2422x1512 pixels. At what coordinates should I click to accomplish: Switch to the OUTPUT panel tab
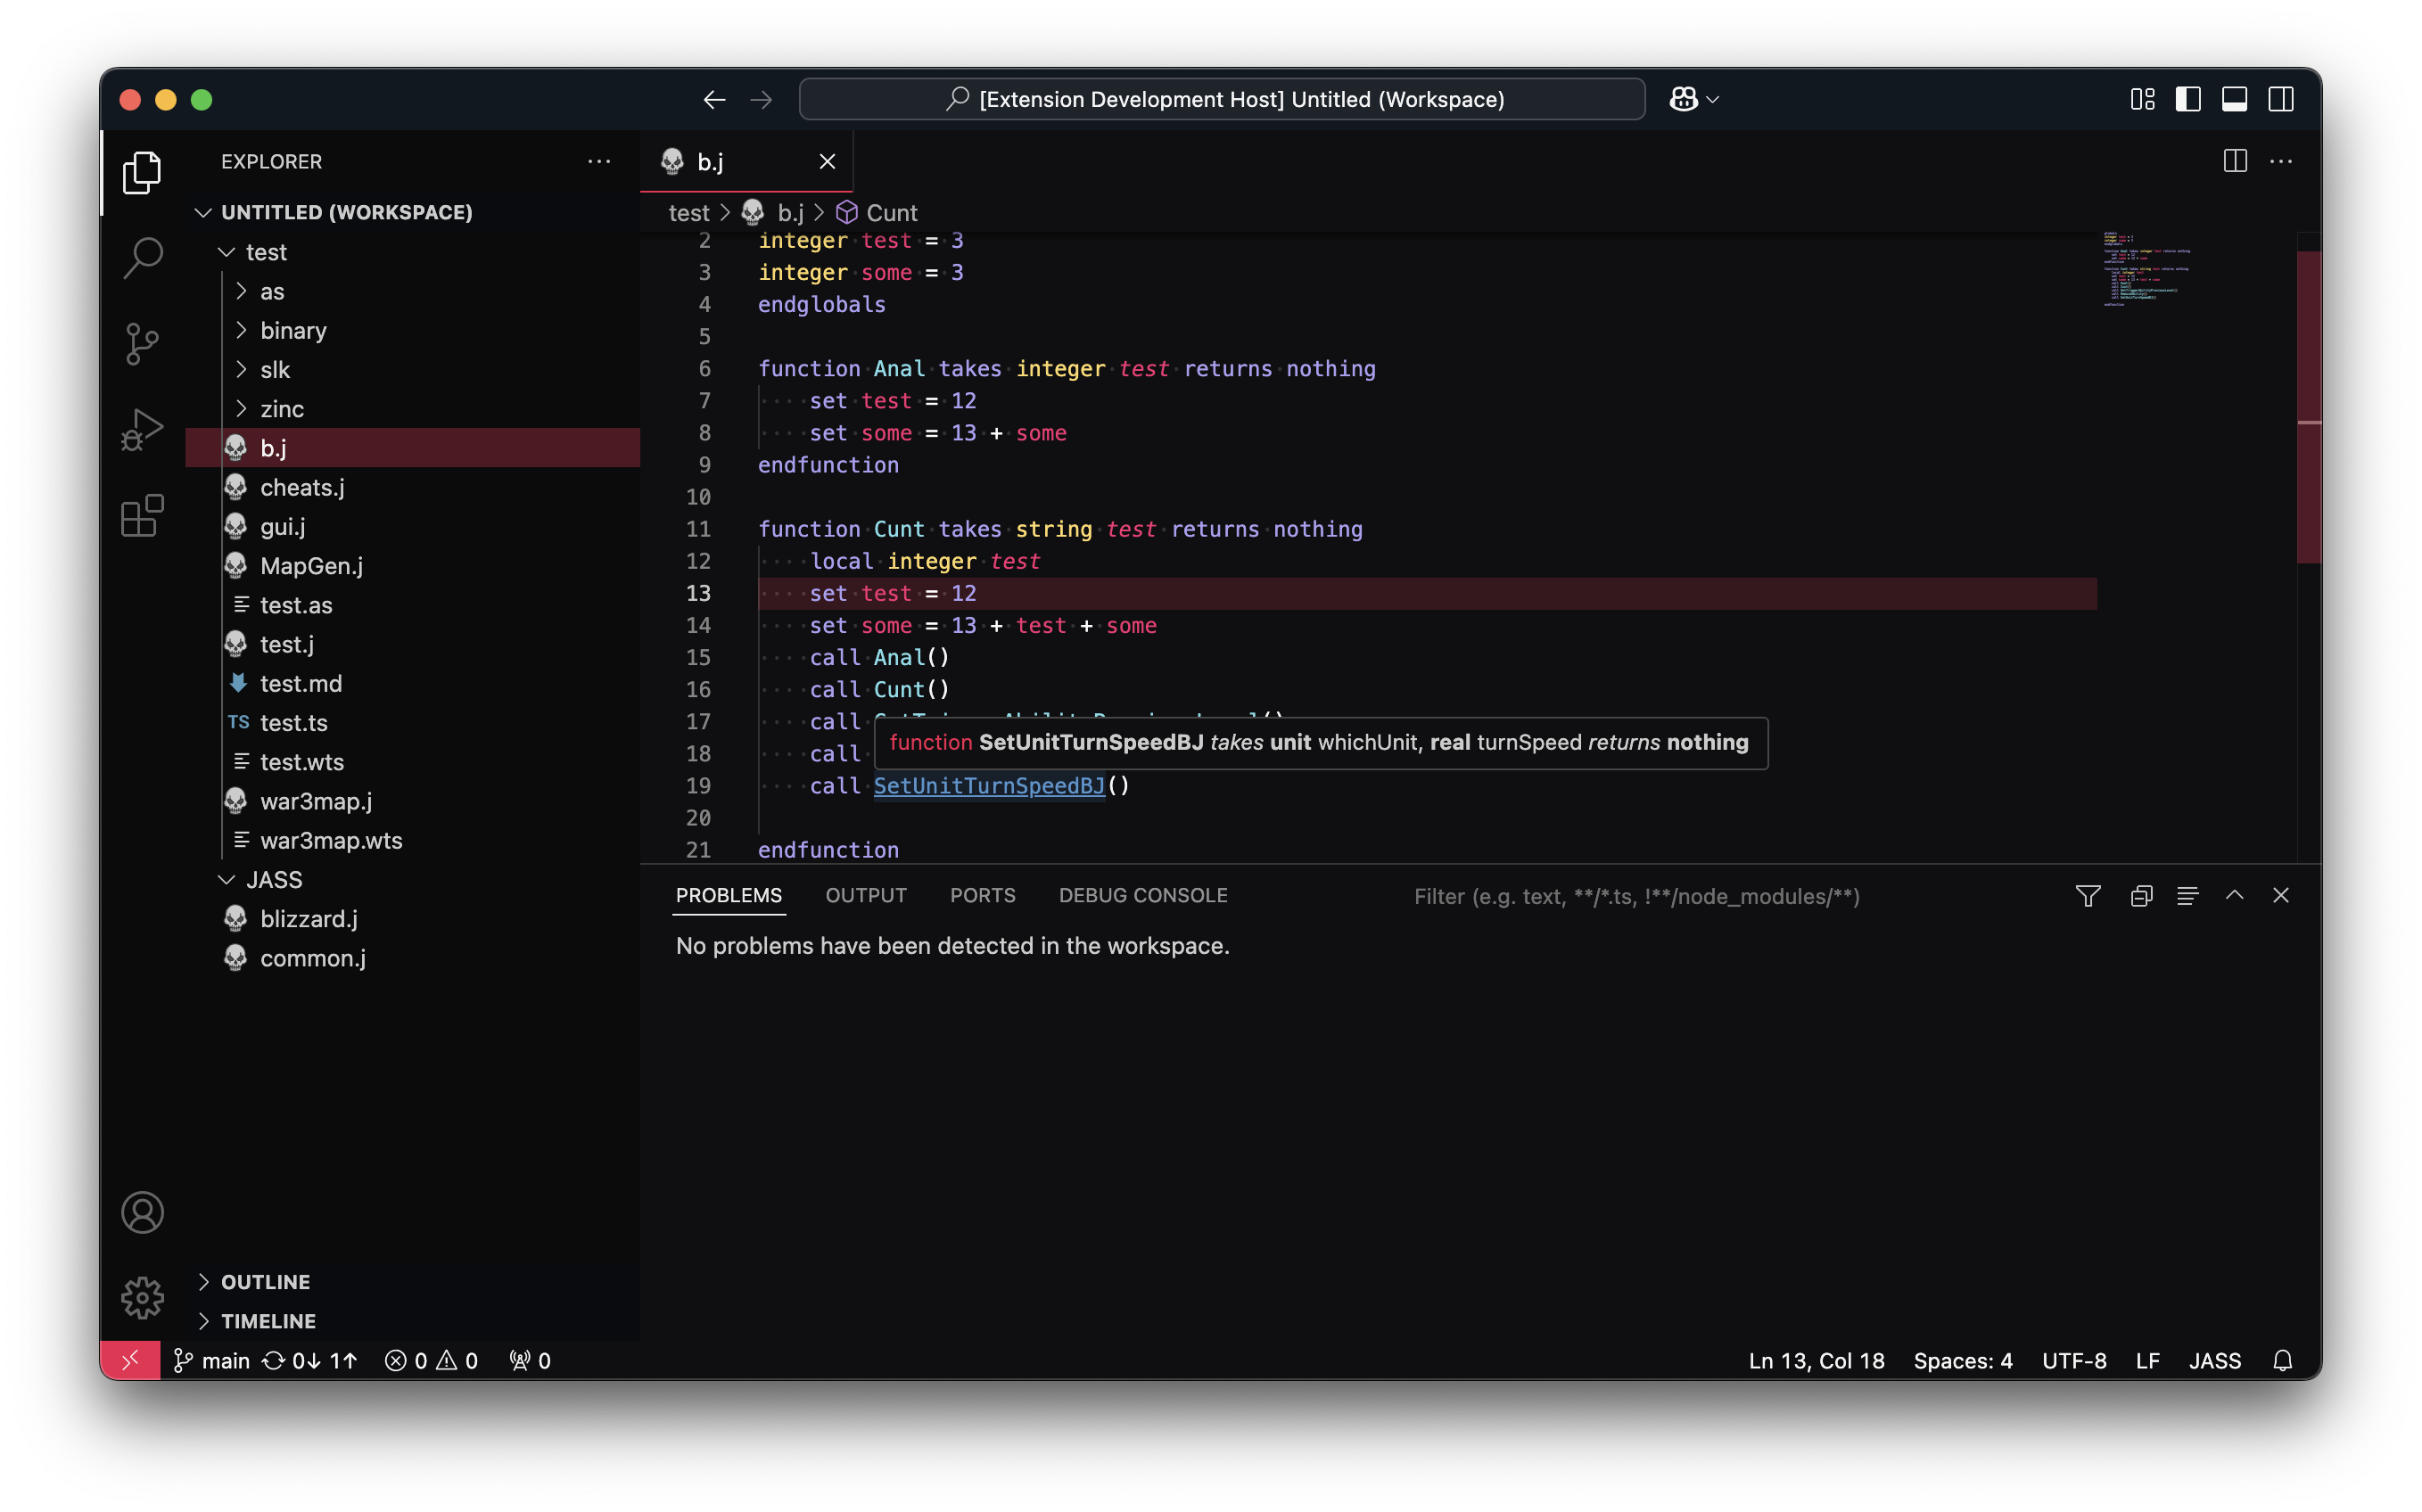[865, 896]
